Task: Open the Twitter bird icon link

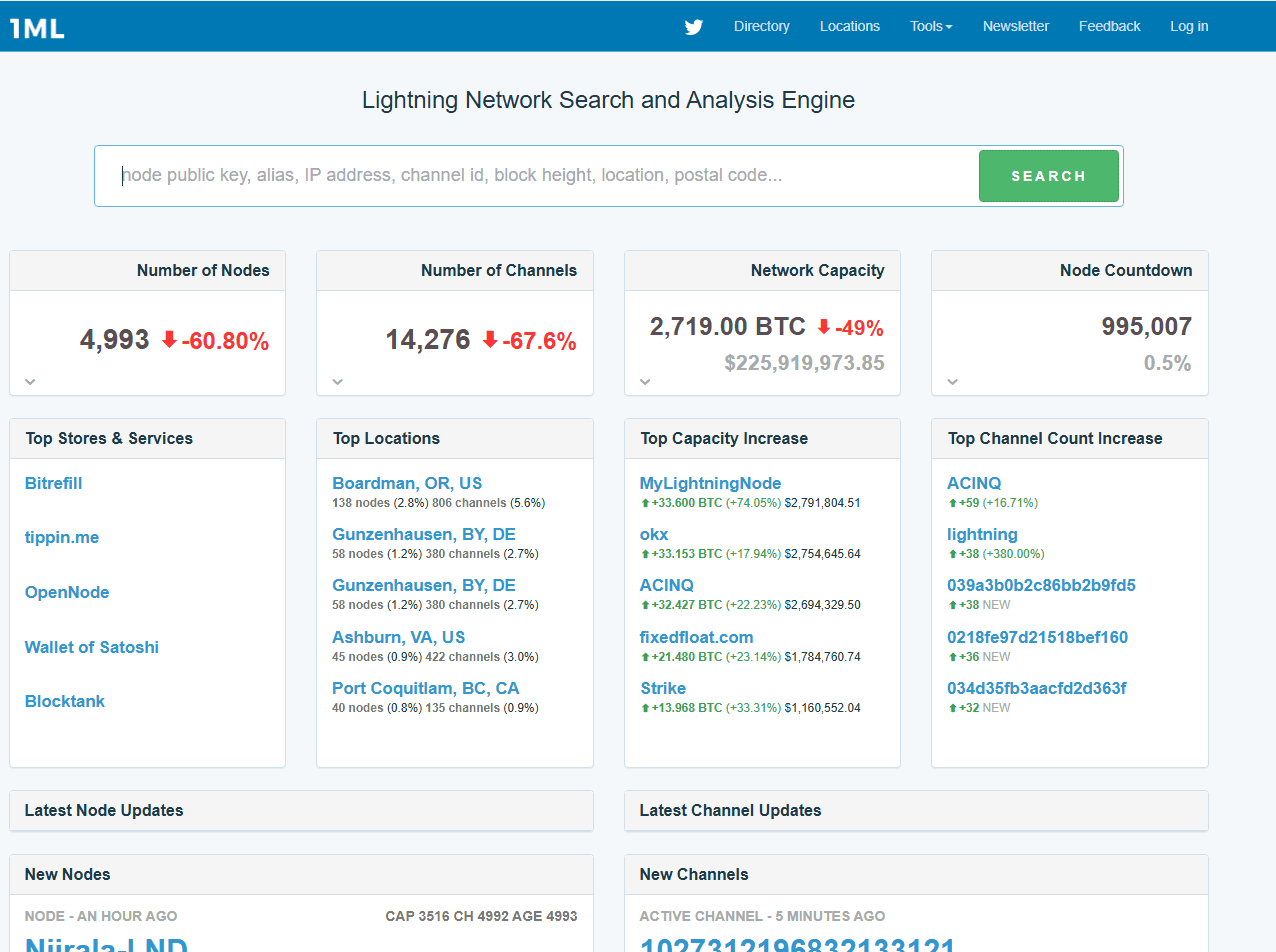Action: pyautogui.click(x=693, y=27)
